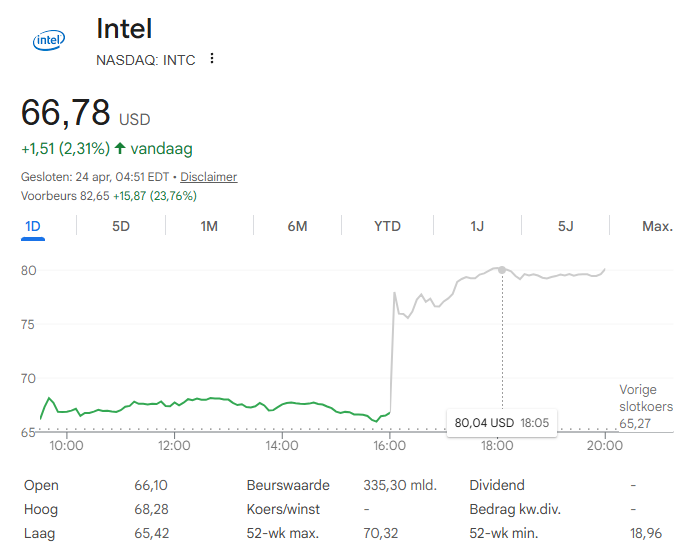
Task: Switch to the 1M chart range
Action: click(209, 227)
